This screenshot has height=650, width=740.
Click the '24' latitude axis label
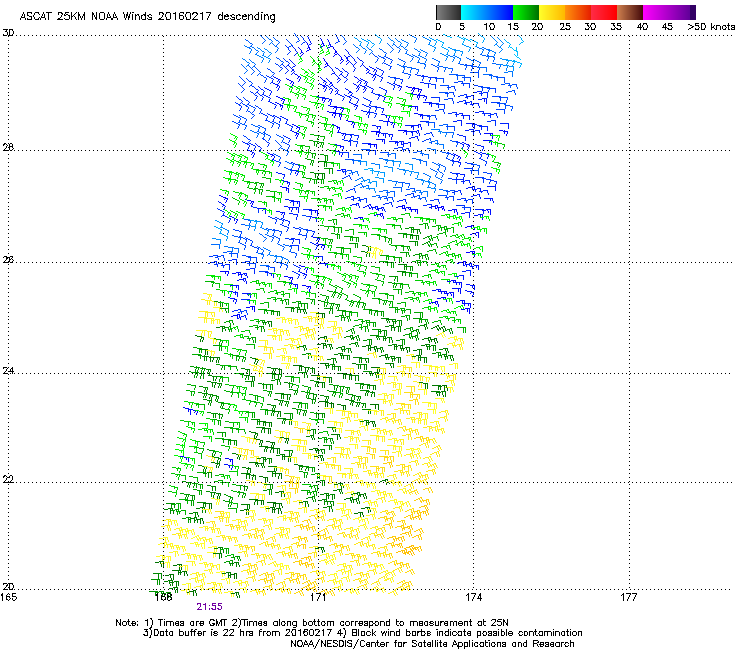(x=8, y=371)
